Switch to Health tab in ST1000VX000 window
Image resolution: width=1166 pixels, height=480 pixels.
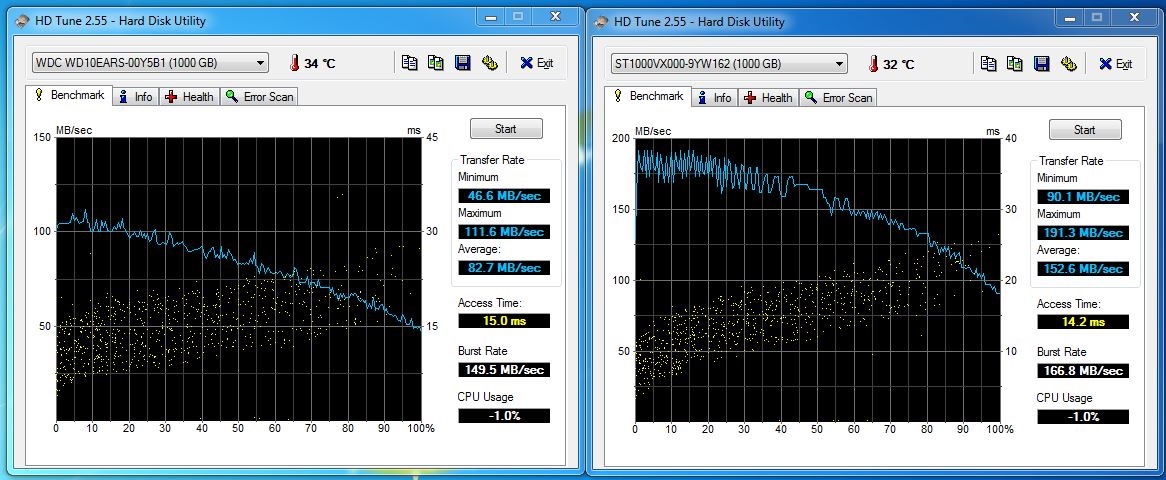pos(767,98)
